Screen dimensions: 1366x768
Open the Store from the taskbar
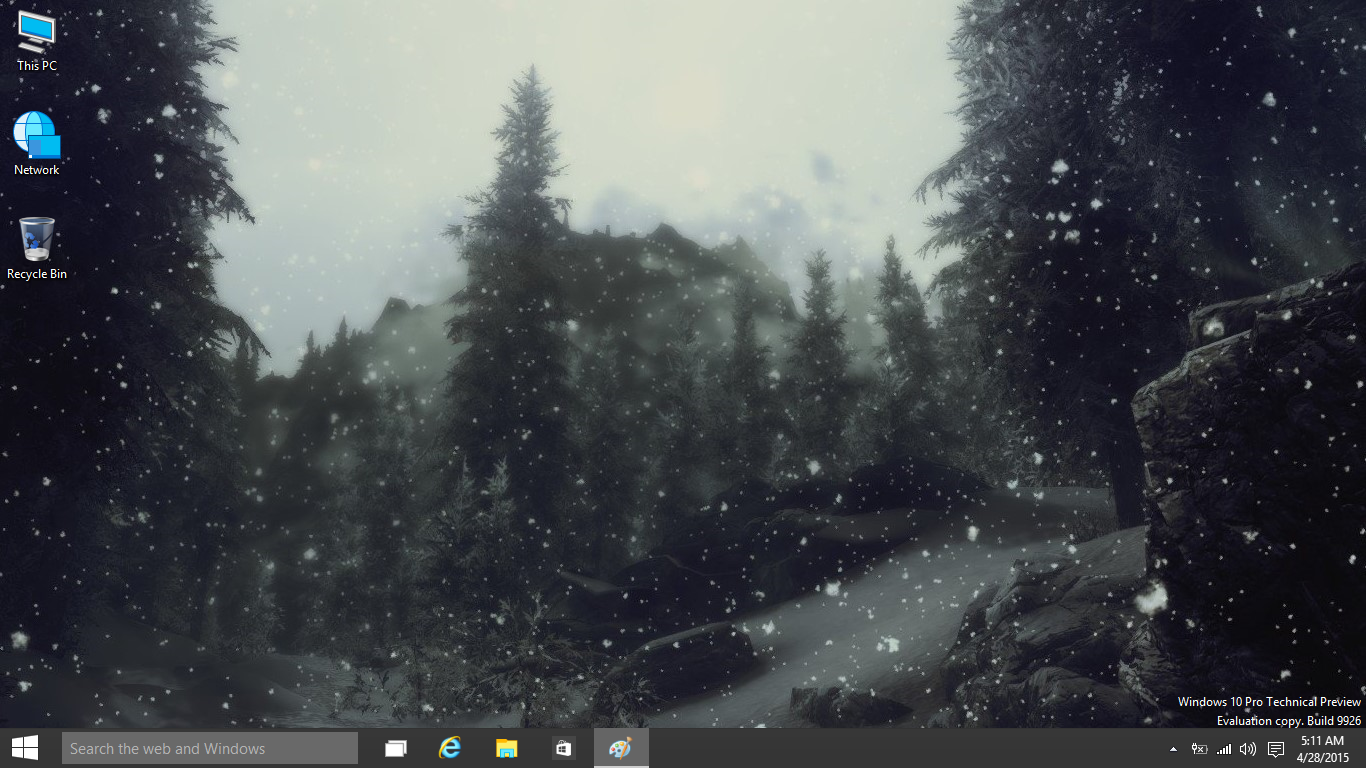pyautogui.click(x=563, y=748)
